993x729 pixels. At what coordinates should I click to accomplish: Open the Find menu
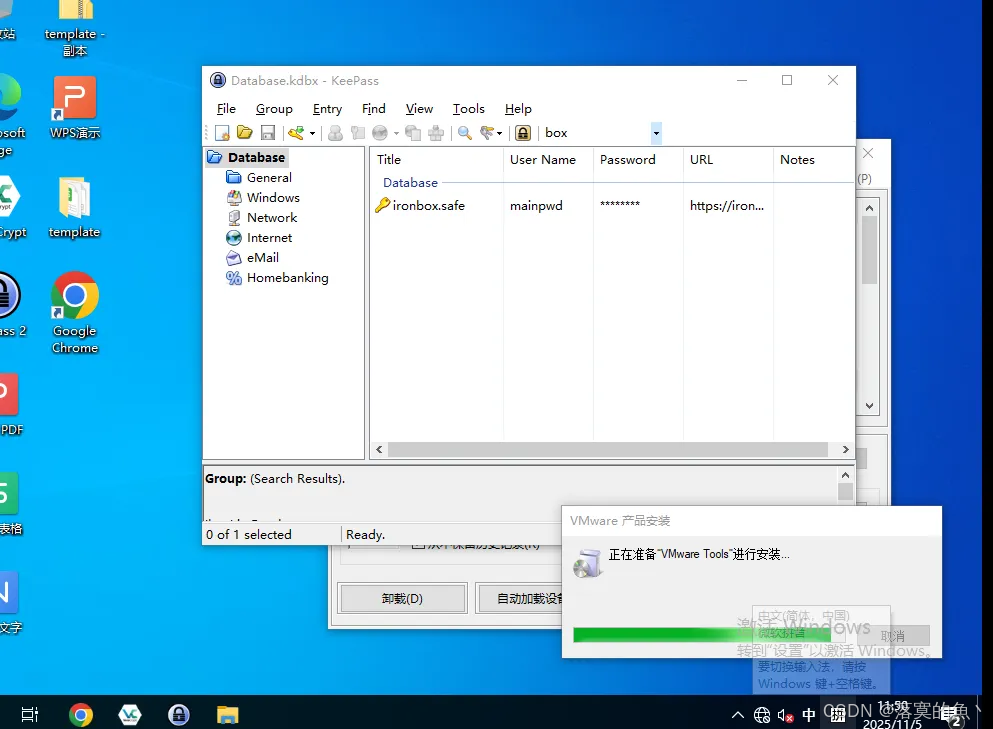tap(374, 109)
